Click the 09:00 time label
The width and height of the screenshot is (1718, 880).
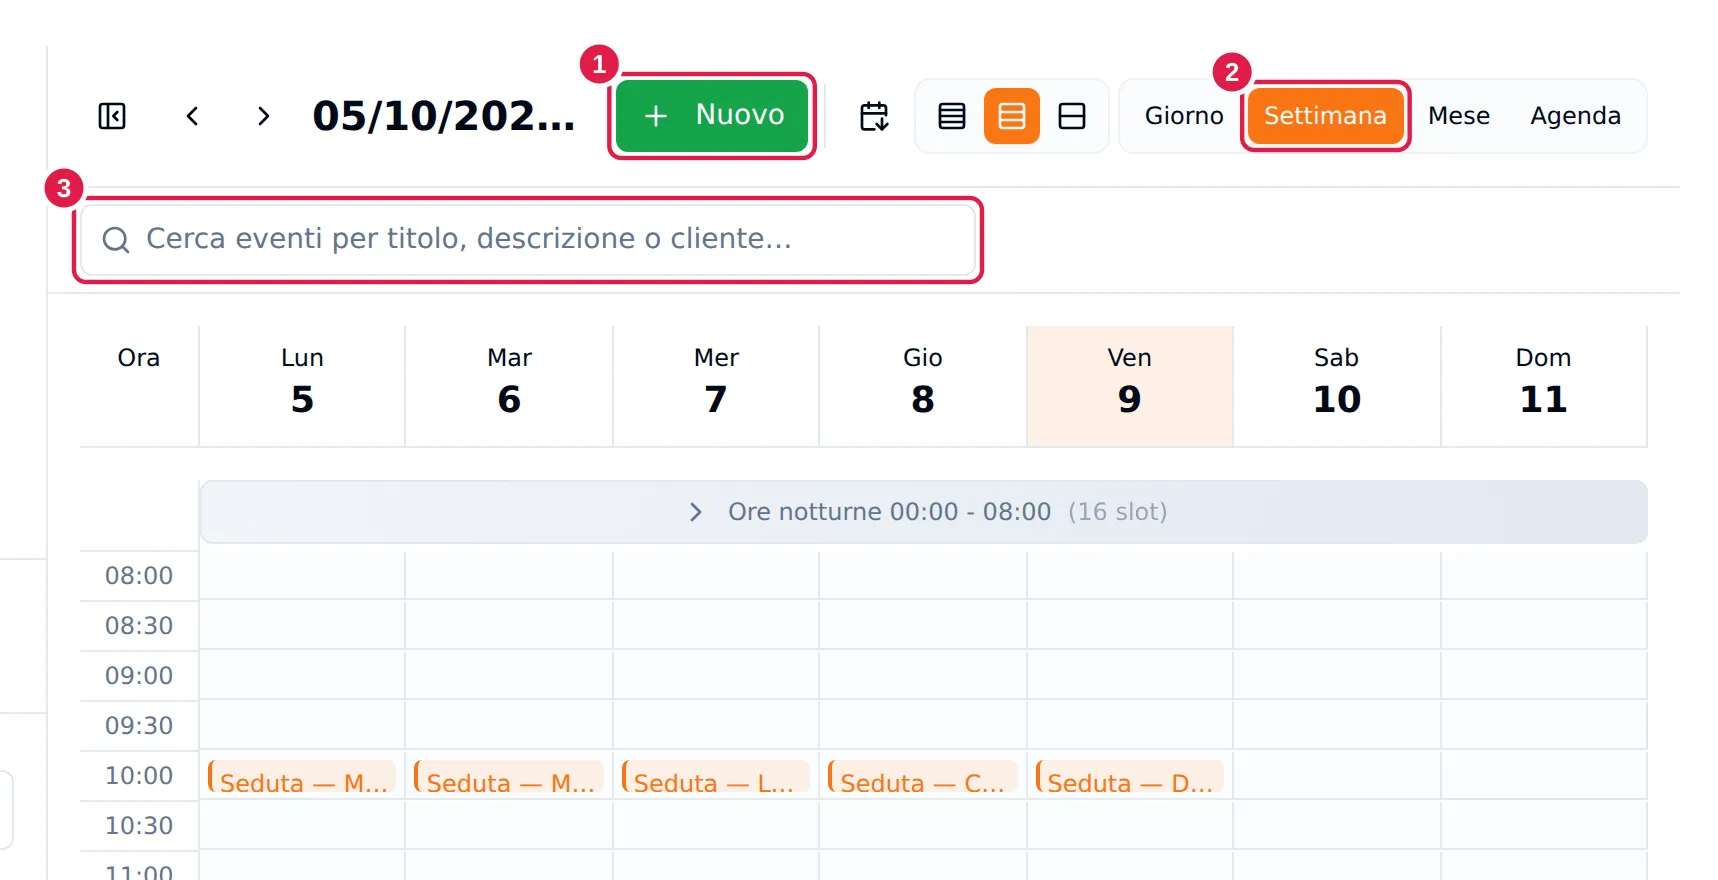pyautogui.click(x=139, y=676)
